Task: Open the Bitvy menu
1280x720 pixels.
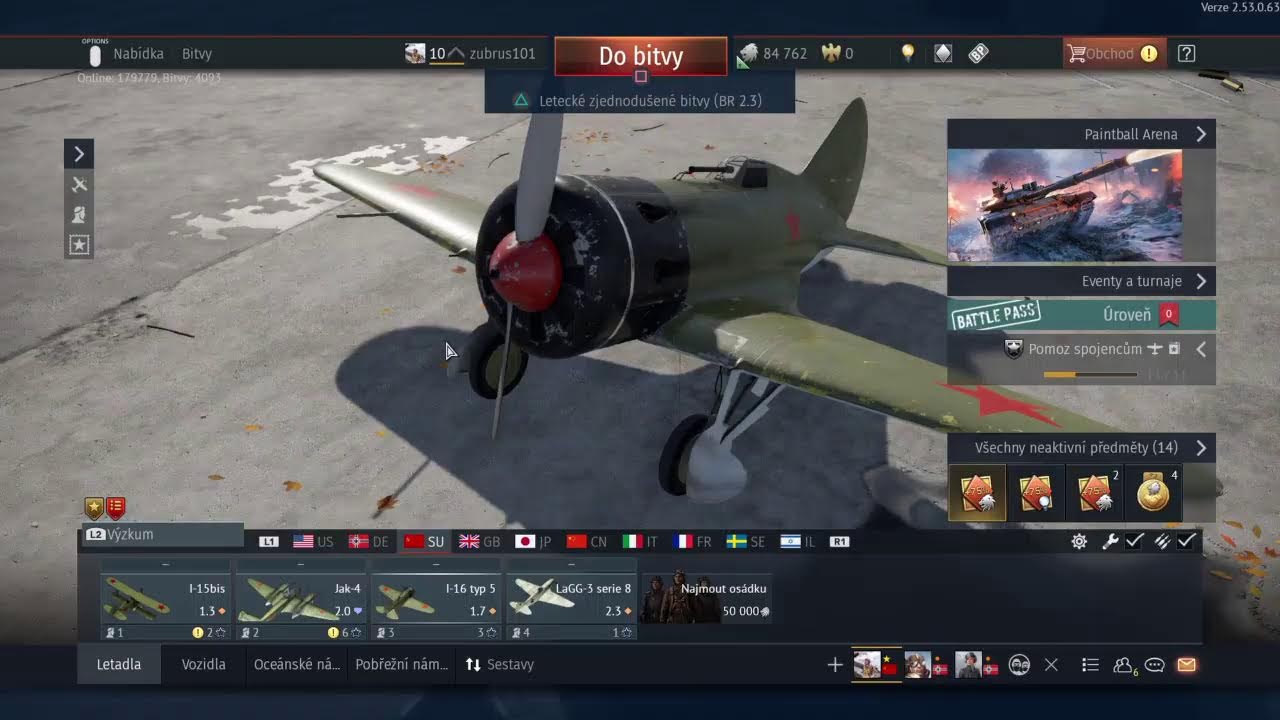Action: (197, 54)
